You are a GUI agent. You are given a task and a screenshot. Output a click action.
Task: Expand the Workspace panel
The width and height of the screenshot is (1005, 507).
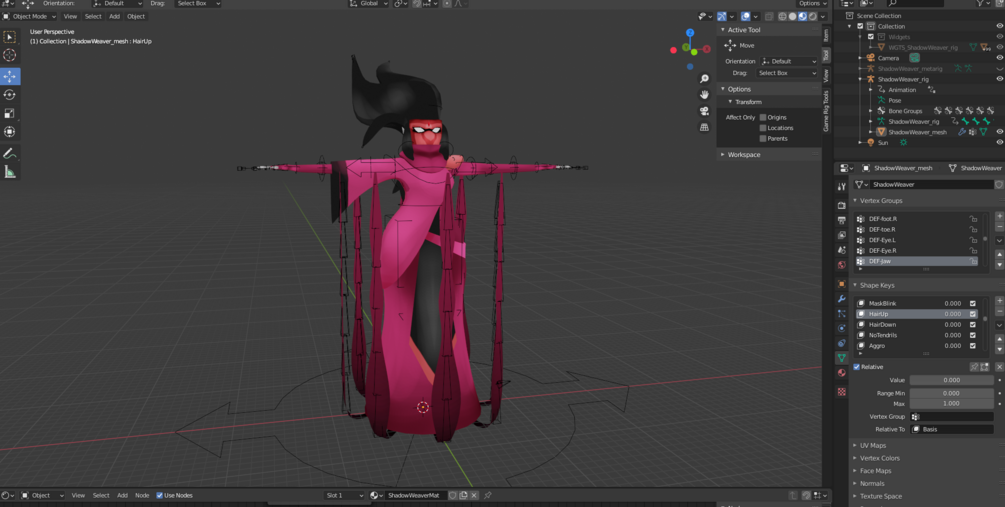coord(743,154)
